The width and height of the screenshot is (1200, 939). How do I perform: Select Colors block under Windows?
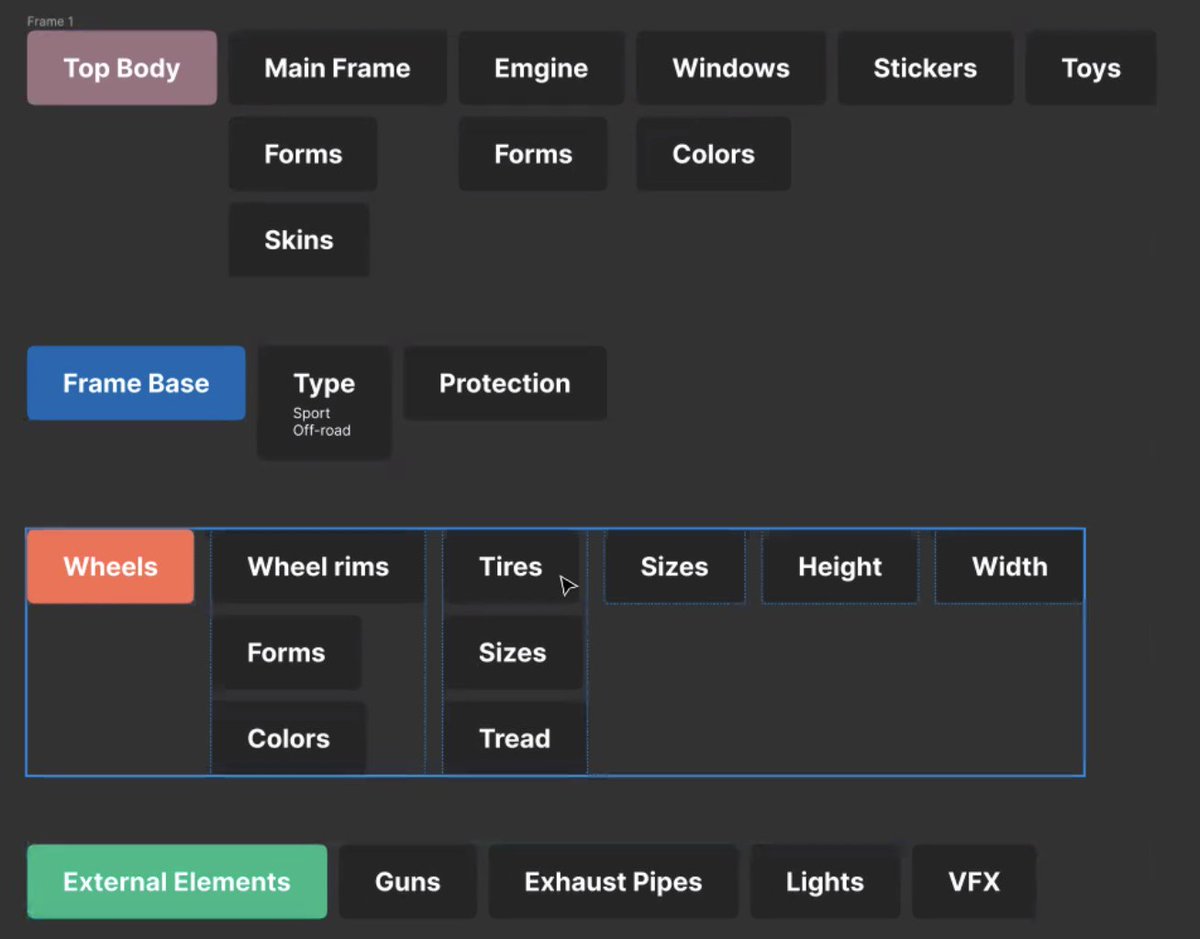click(713, 154)
